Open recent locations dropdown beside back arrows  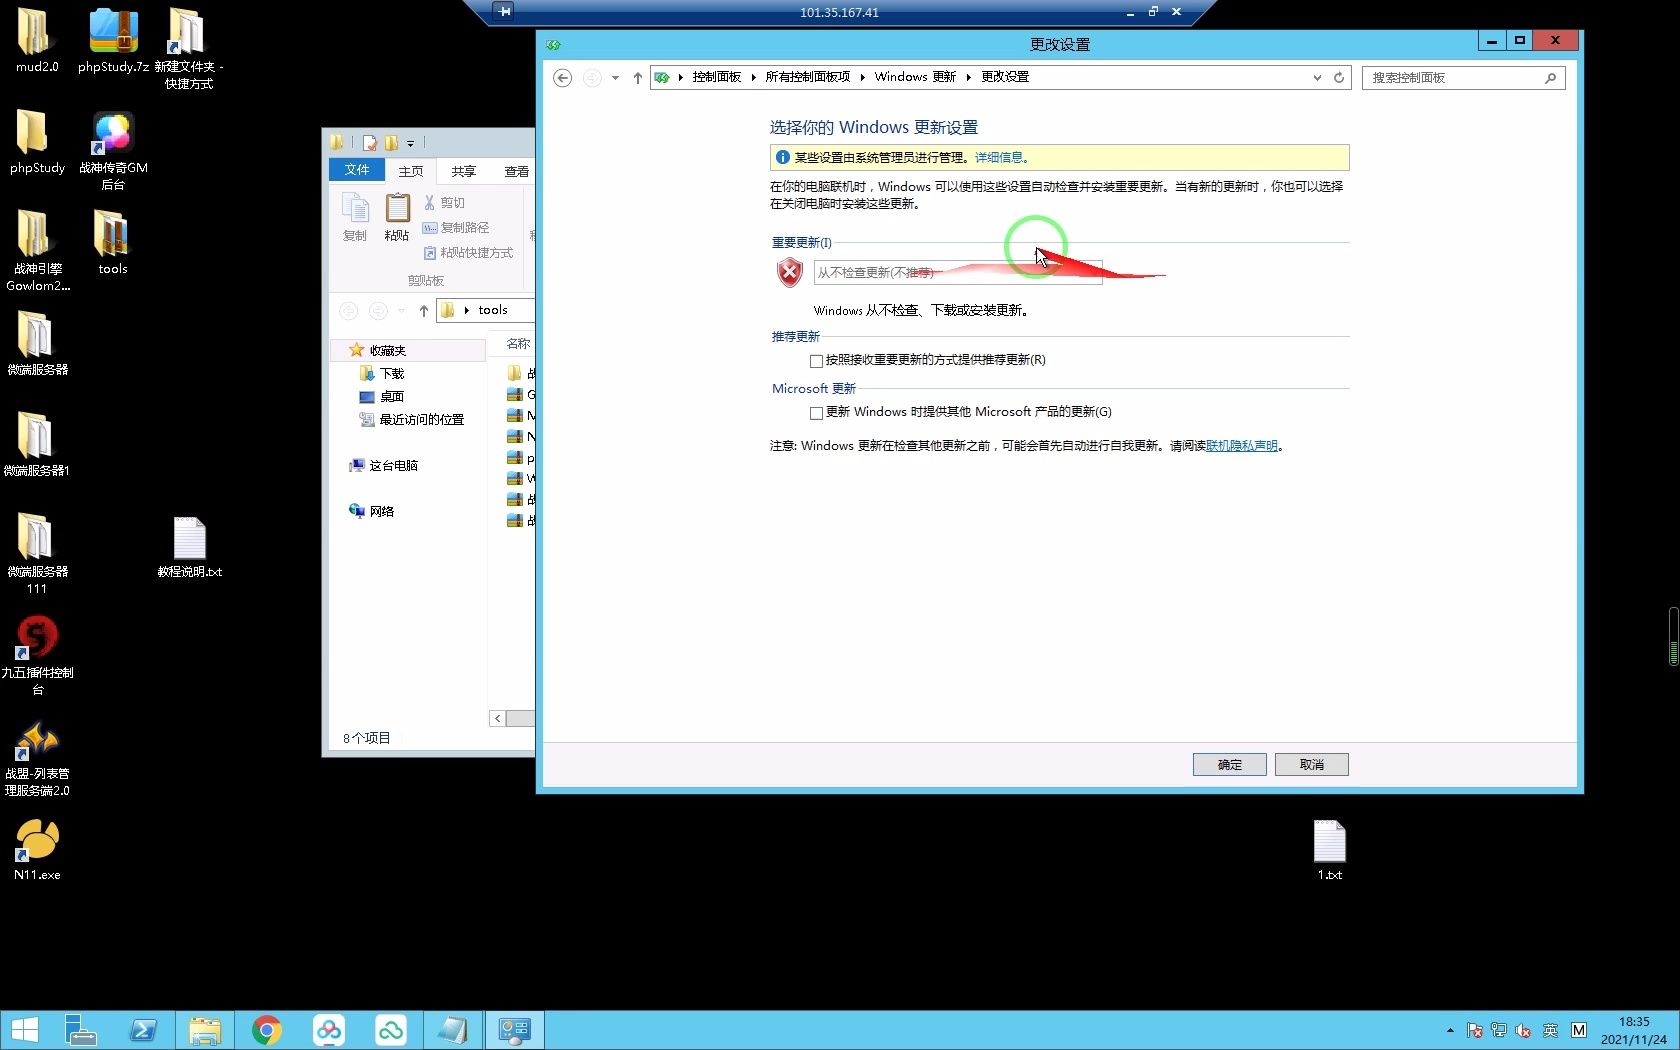(x=615, y=78)
